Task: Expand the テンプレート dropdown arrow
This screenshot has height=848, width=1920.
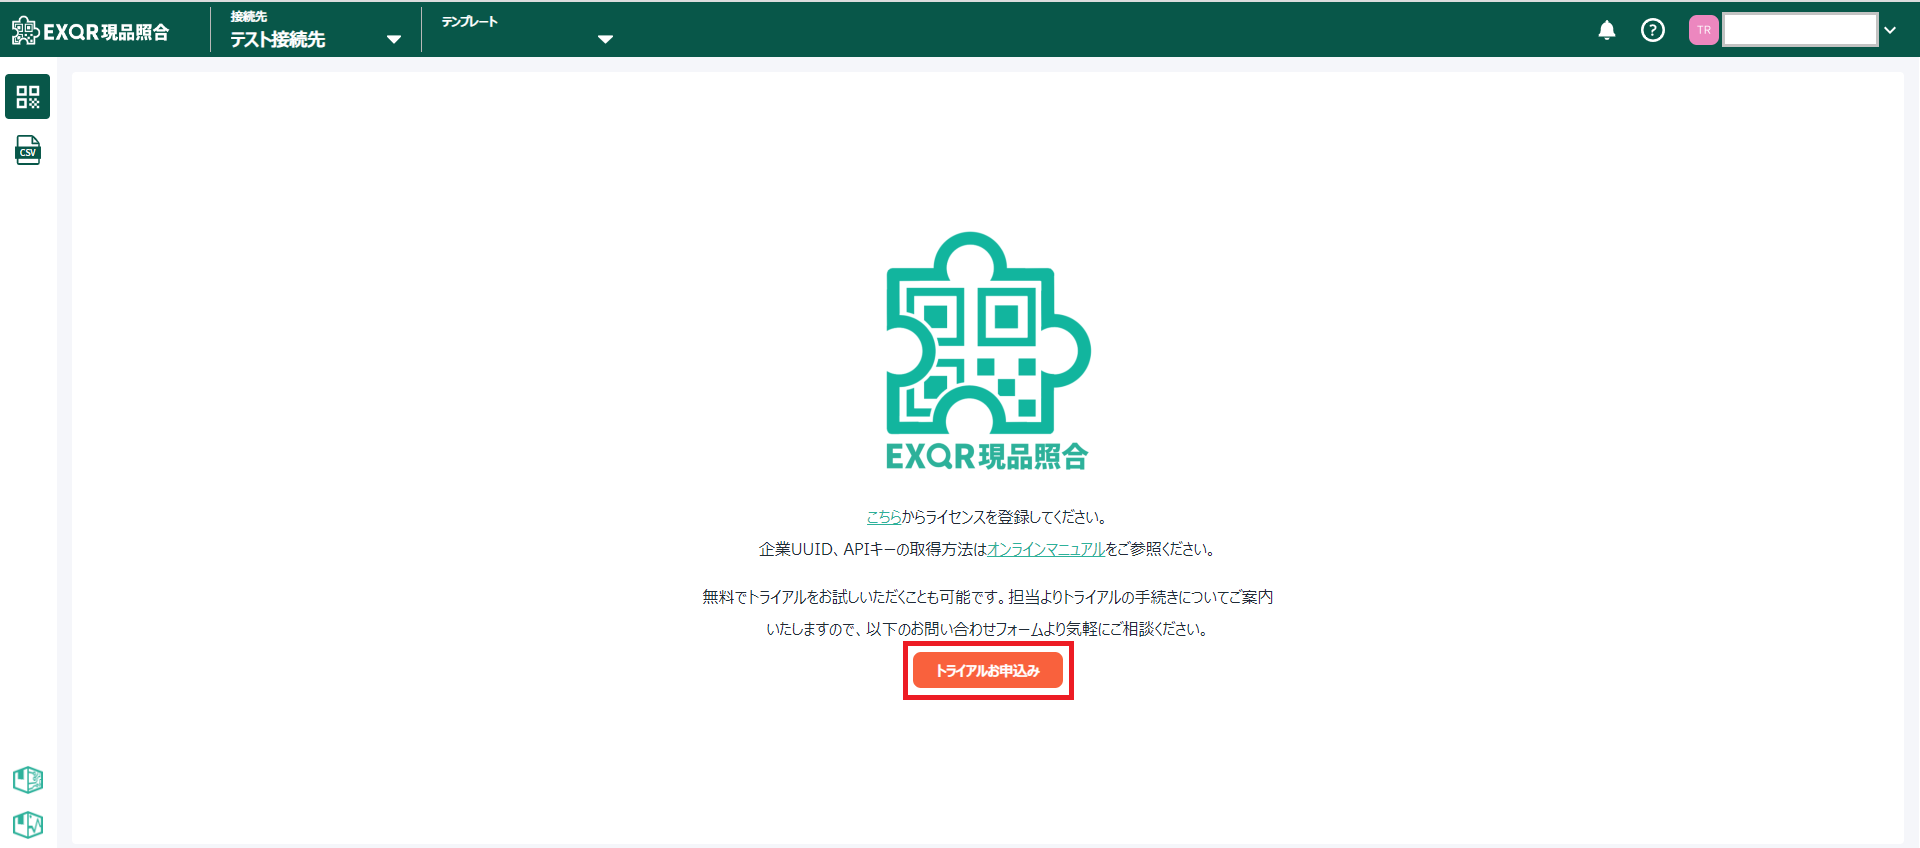Action: point(605,40)
